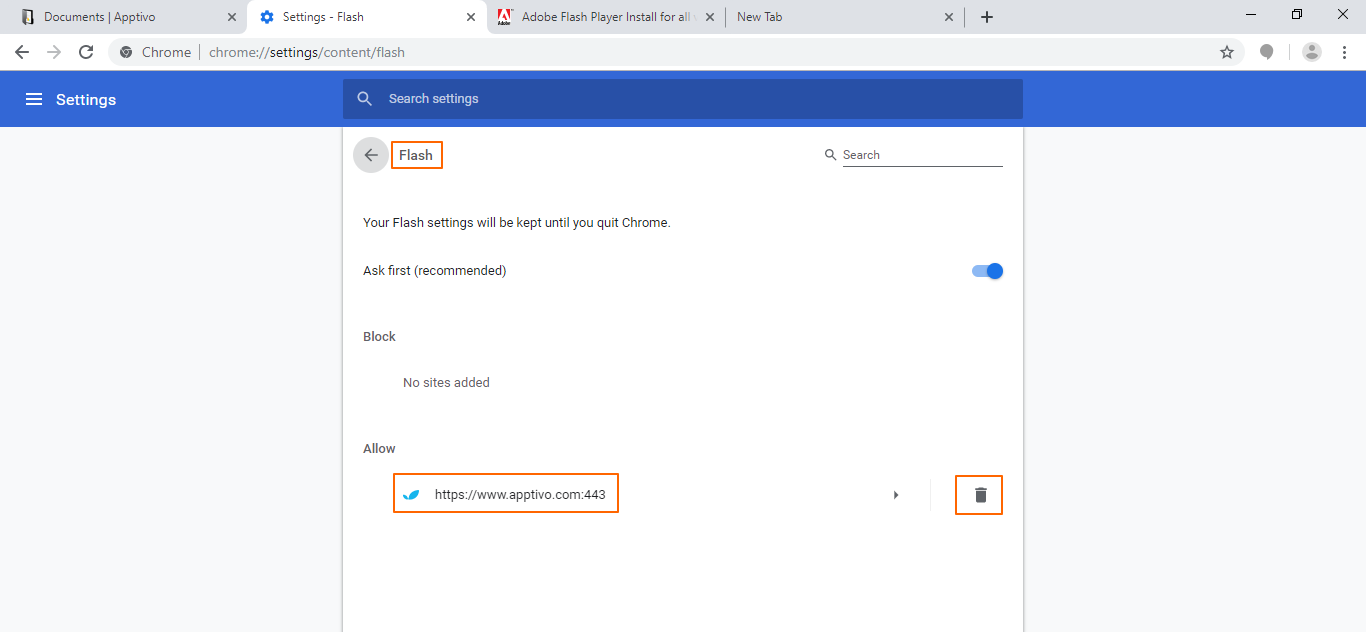Image resolution: width=1366 pixels, height=632 pixels.
Task: Click the browser forward arrow button
Action: click(54, 52)
